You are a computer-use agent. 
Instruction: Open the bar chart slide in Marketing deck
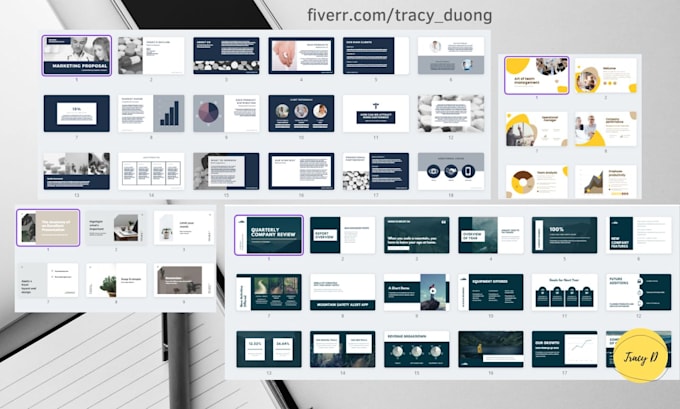(151, 113)
